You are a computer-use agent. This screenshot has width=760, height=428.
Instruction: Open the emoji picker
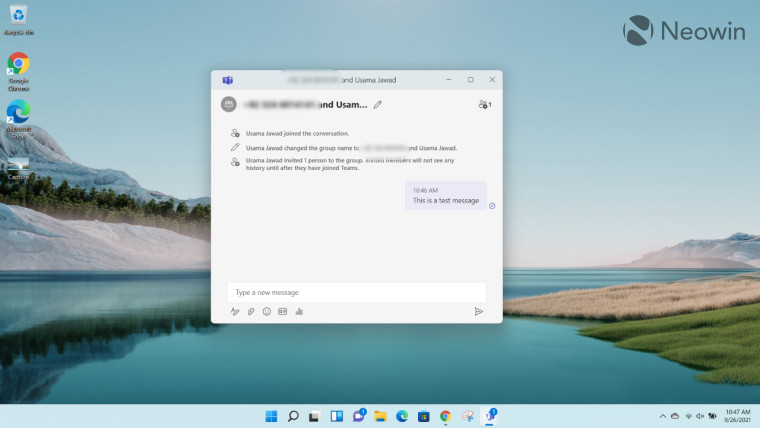click(267, 312)
